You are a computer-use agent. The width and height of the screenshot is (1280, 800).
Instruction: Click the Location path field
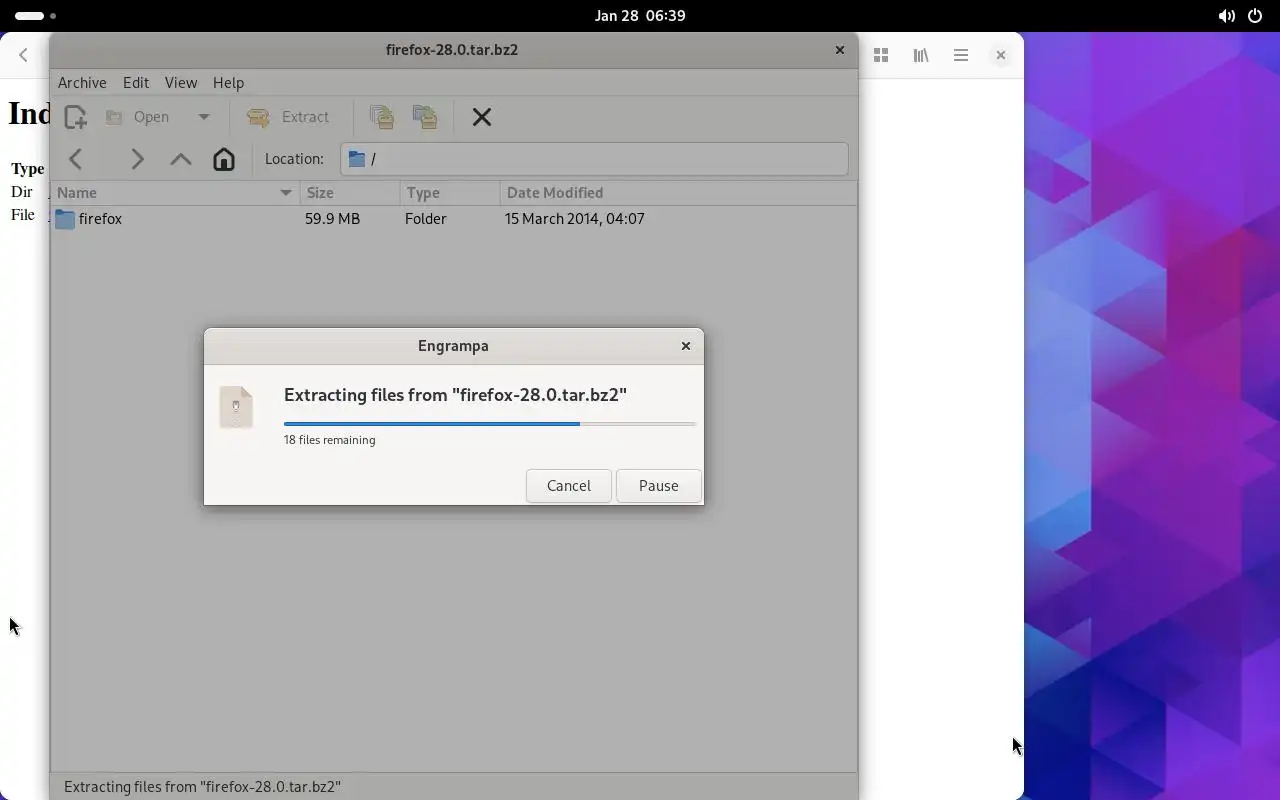594,159
